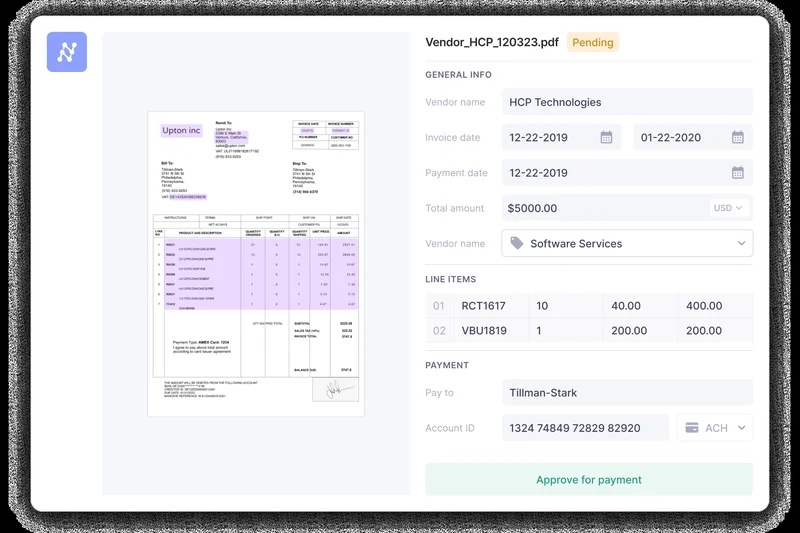Viewport: 800px width, 533px height.
Task: Click the invoice document preview thumbnail
Action: click(256, 263)
